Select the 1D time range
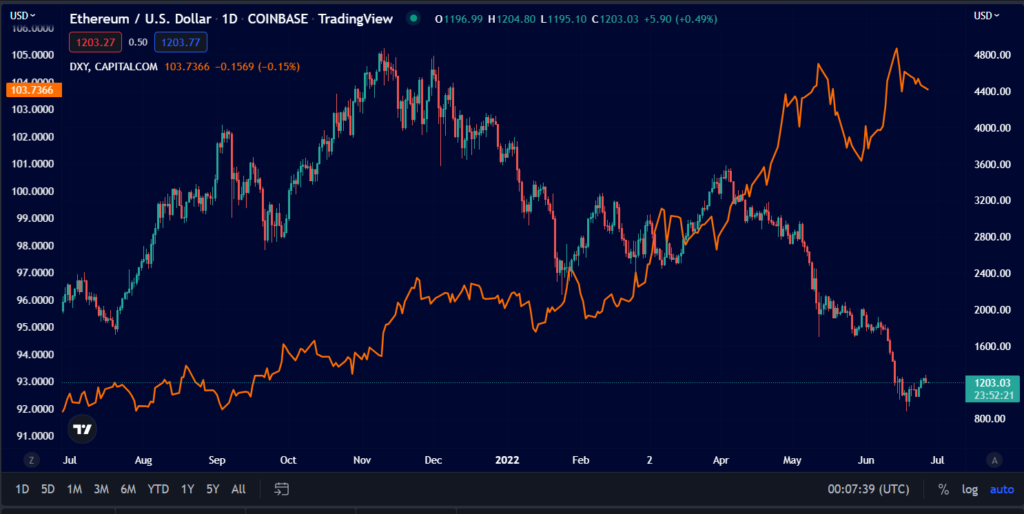Image resolution: width=1024 pixels, height=514 pixels. (22, 489)
